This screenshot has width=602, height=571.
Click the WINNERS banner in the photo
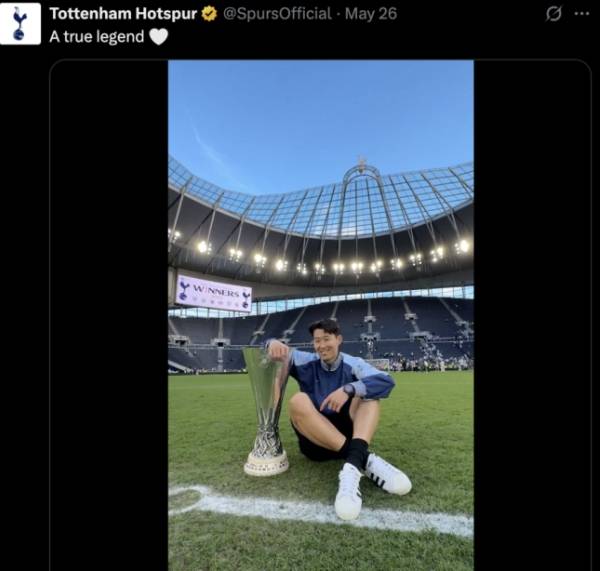214,293
